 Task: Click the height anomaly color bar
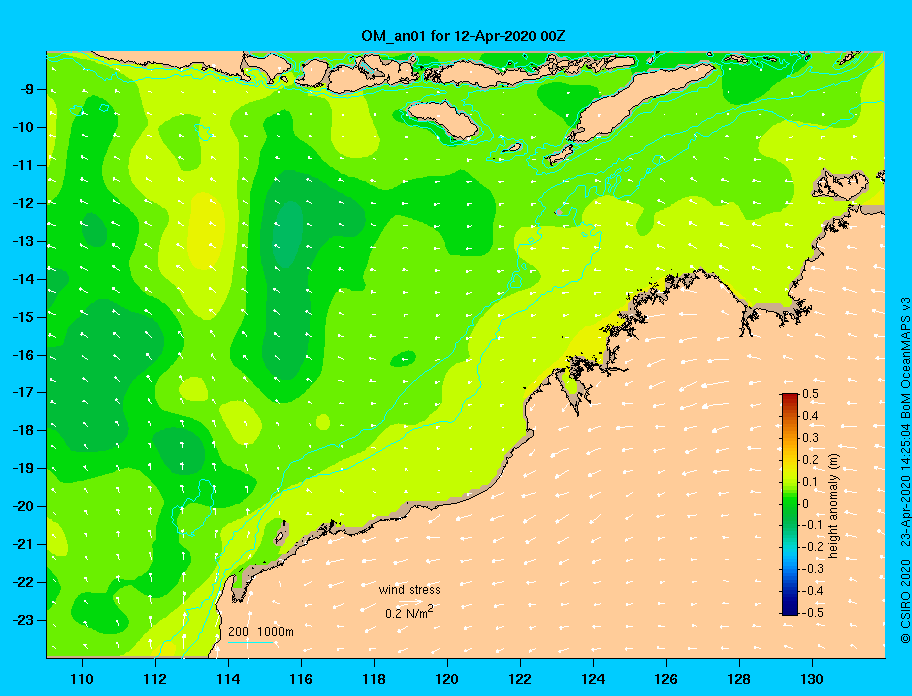pyautogui.click(x=790, y=504)
